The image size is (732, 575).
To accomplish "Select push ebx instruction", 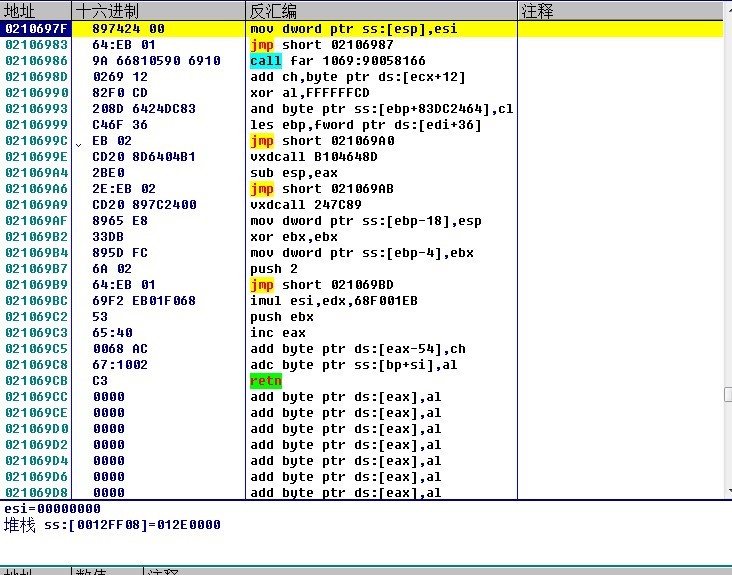I will point(282,317).
